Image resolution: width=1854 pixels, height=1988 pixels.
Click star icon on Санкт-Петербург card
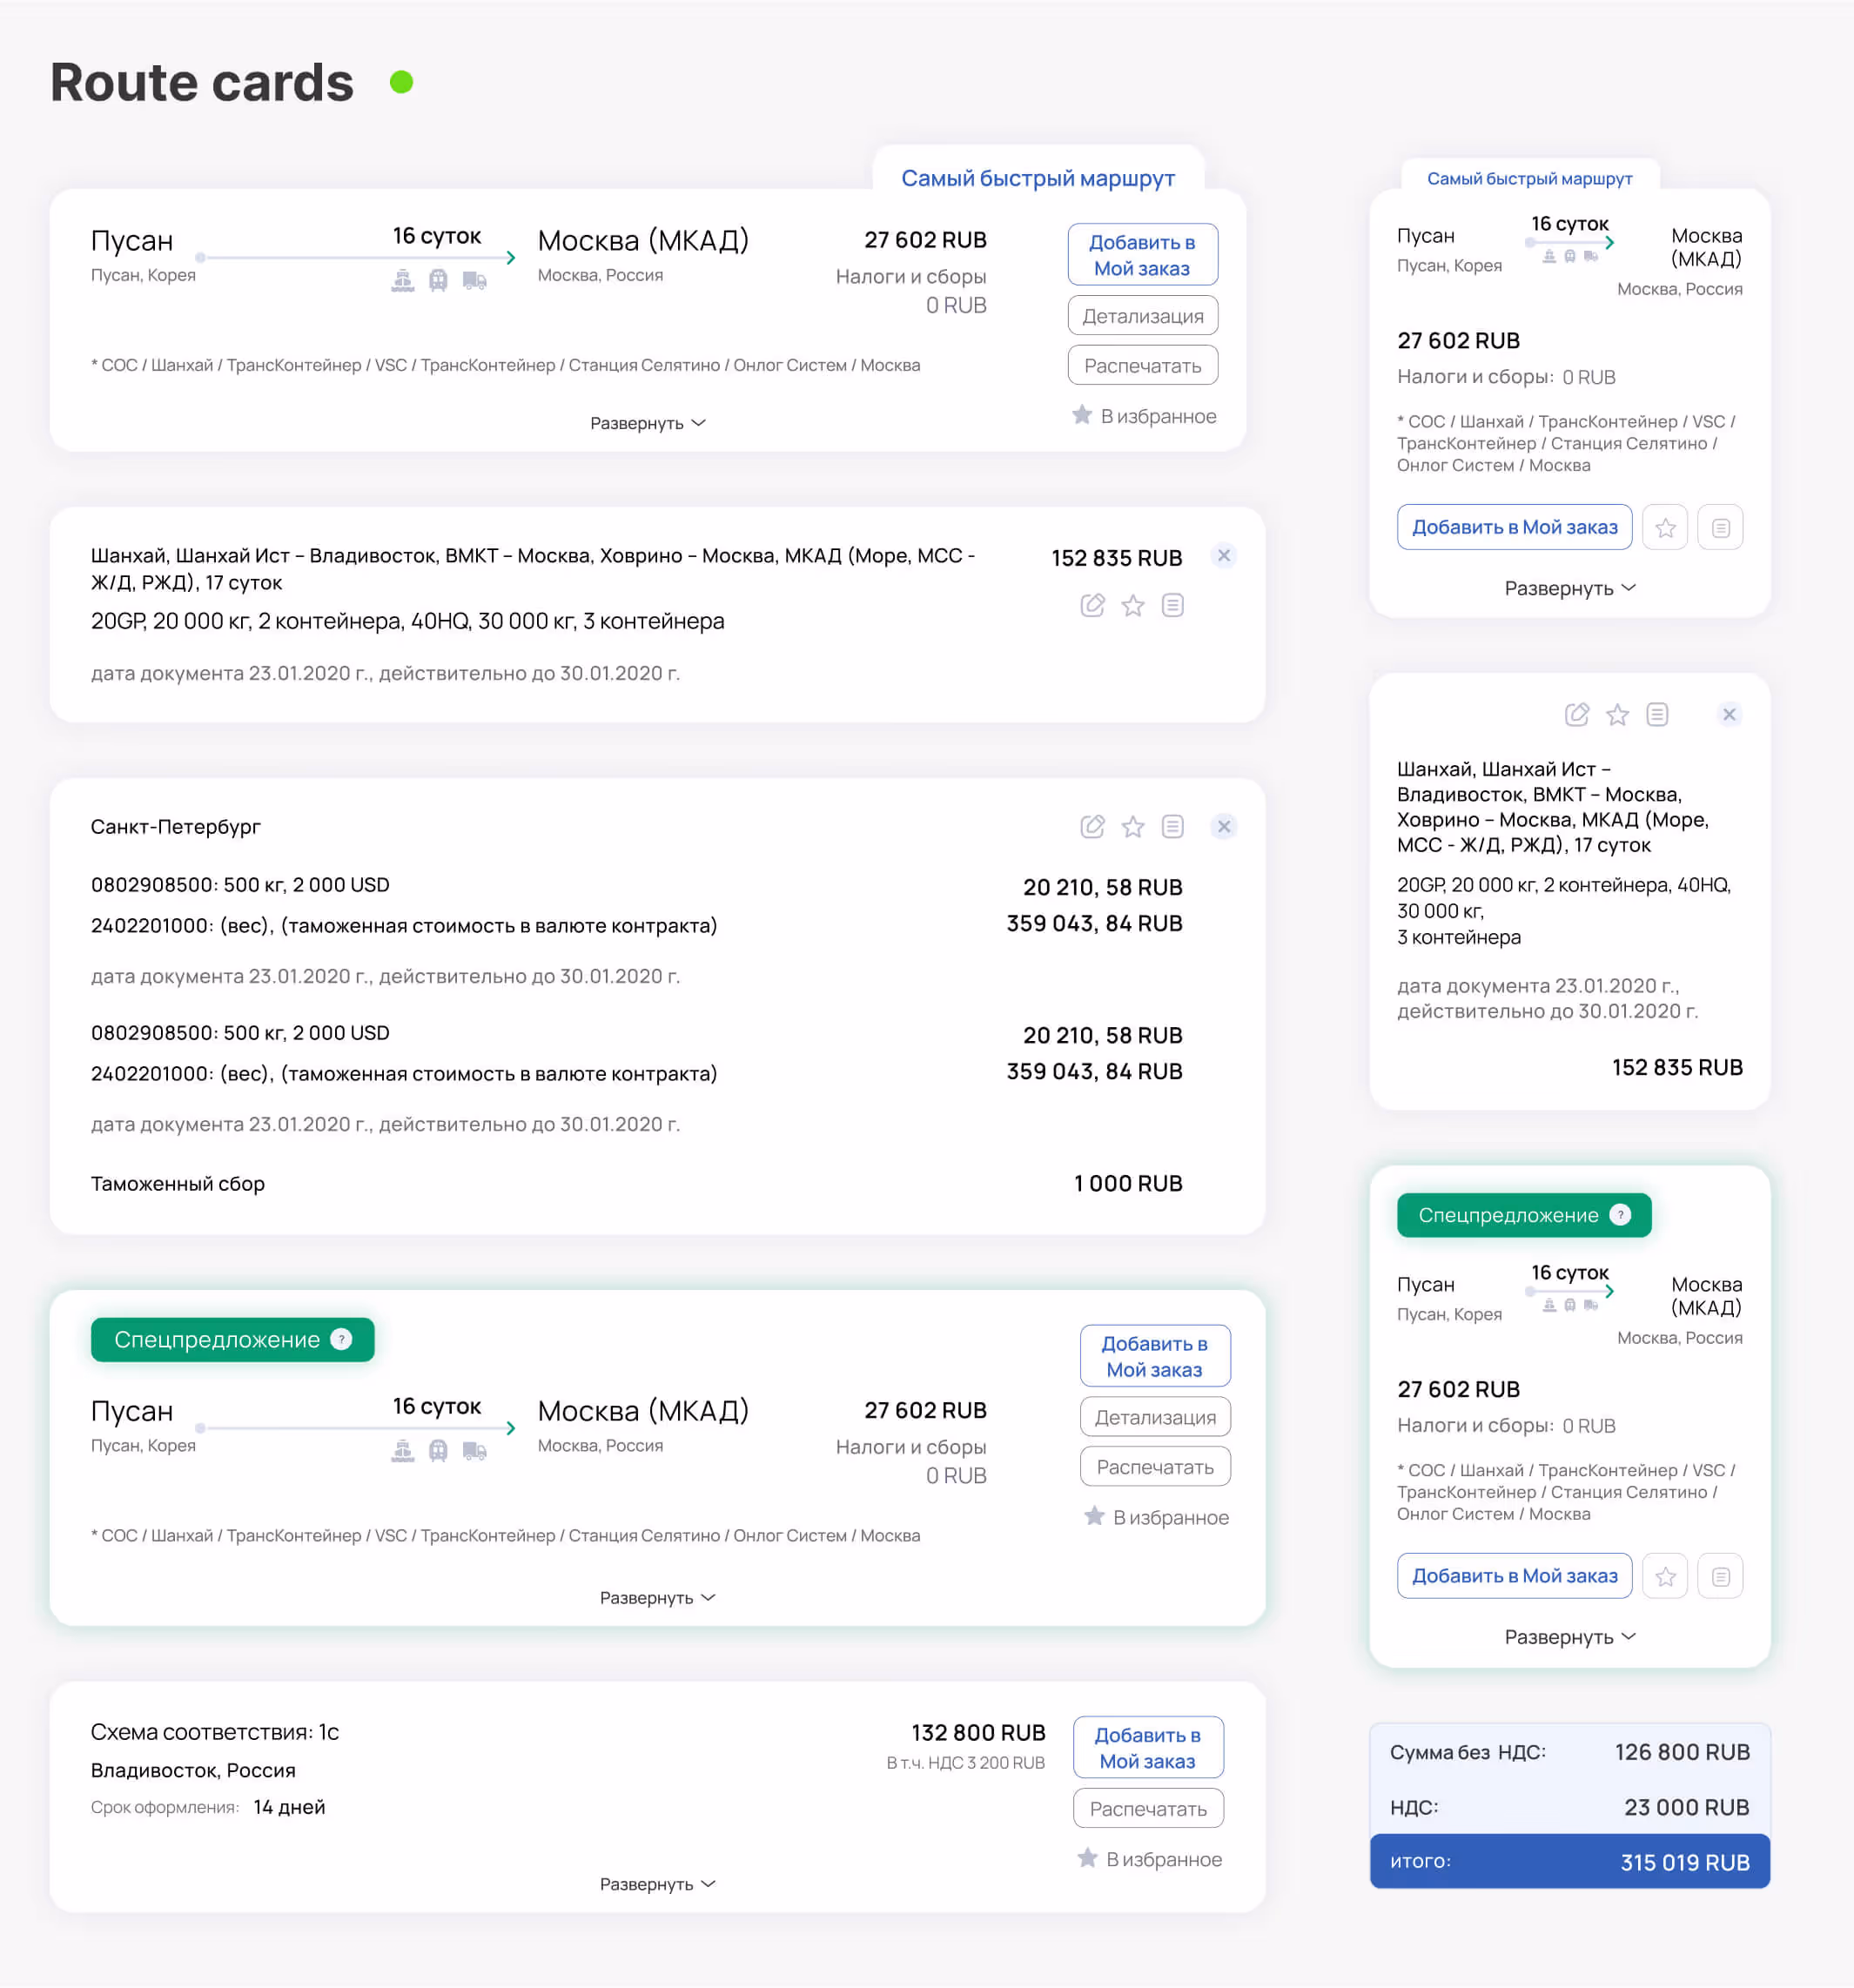[1132, 826]
